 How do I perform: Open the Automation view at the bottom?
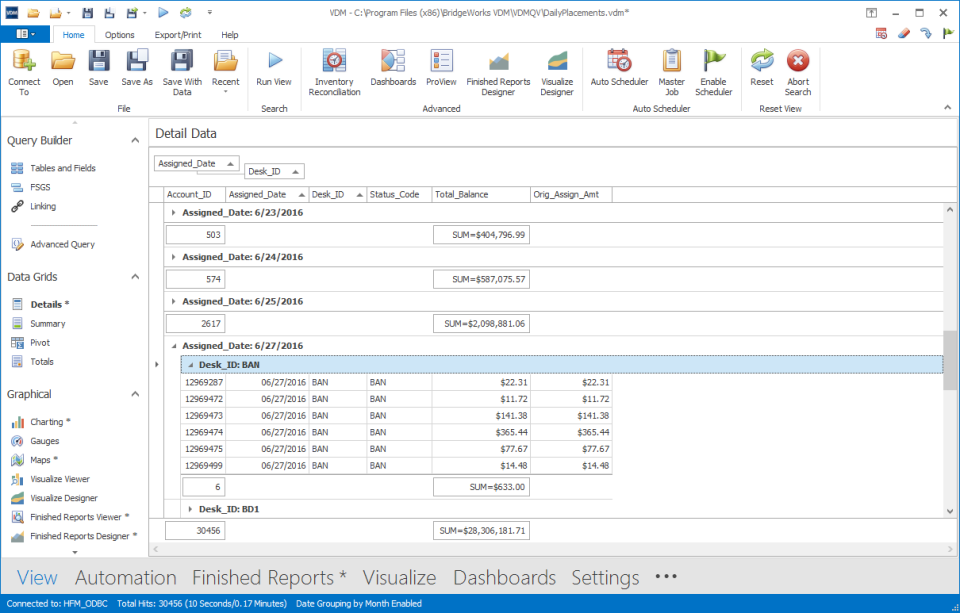[x=126, y=577]
